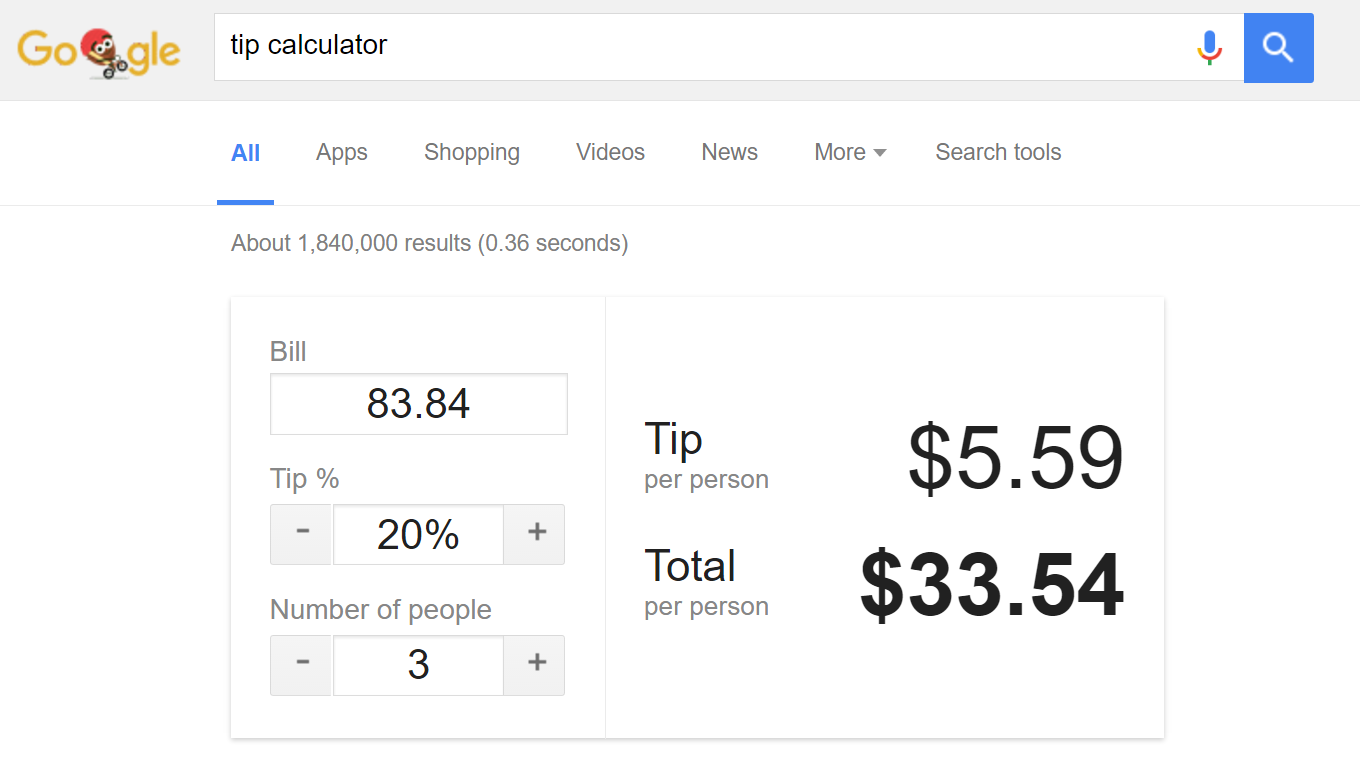Open the Videos results tab
1360x766 pixels.
610,152
